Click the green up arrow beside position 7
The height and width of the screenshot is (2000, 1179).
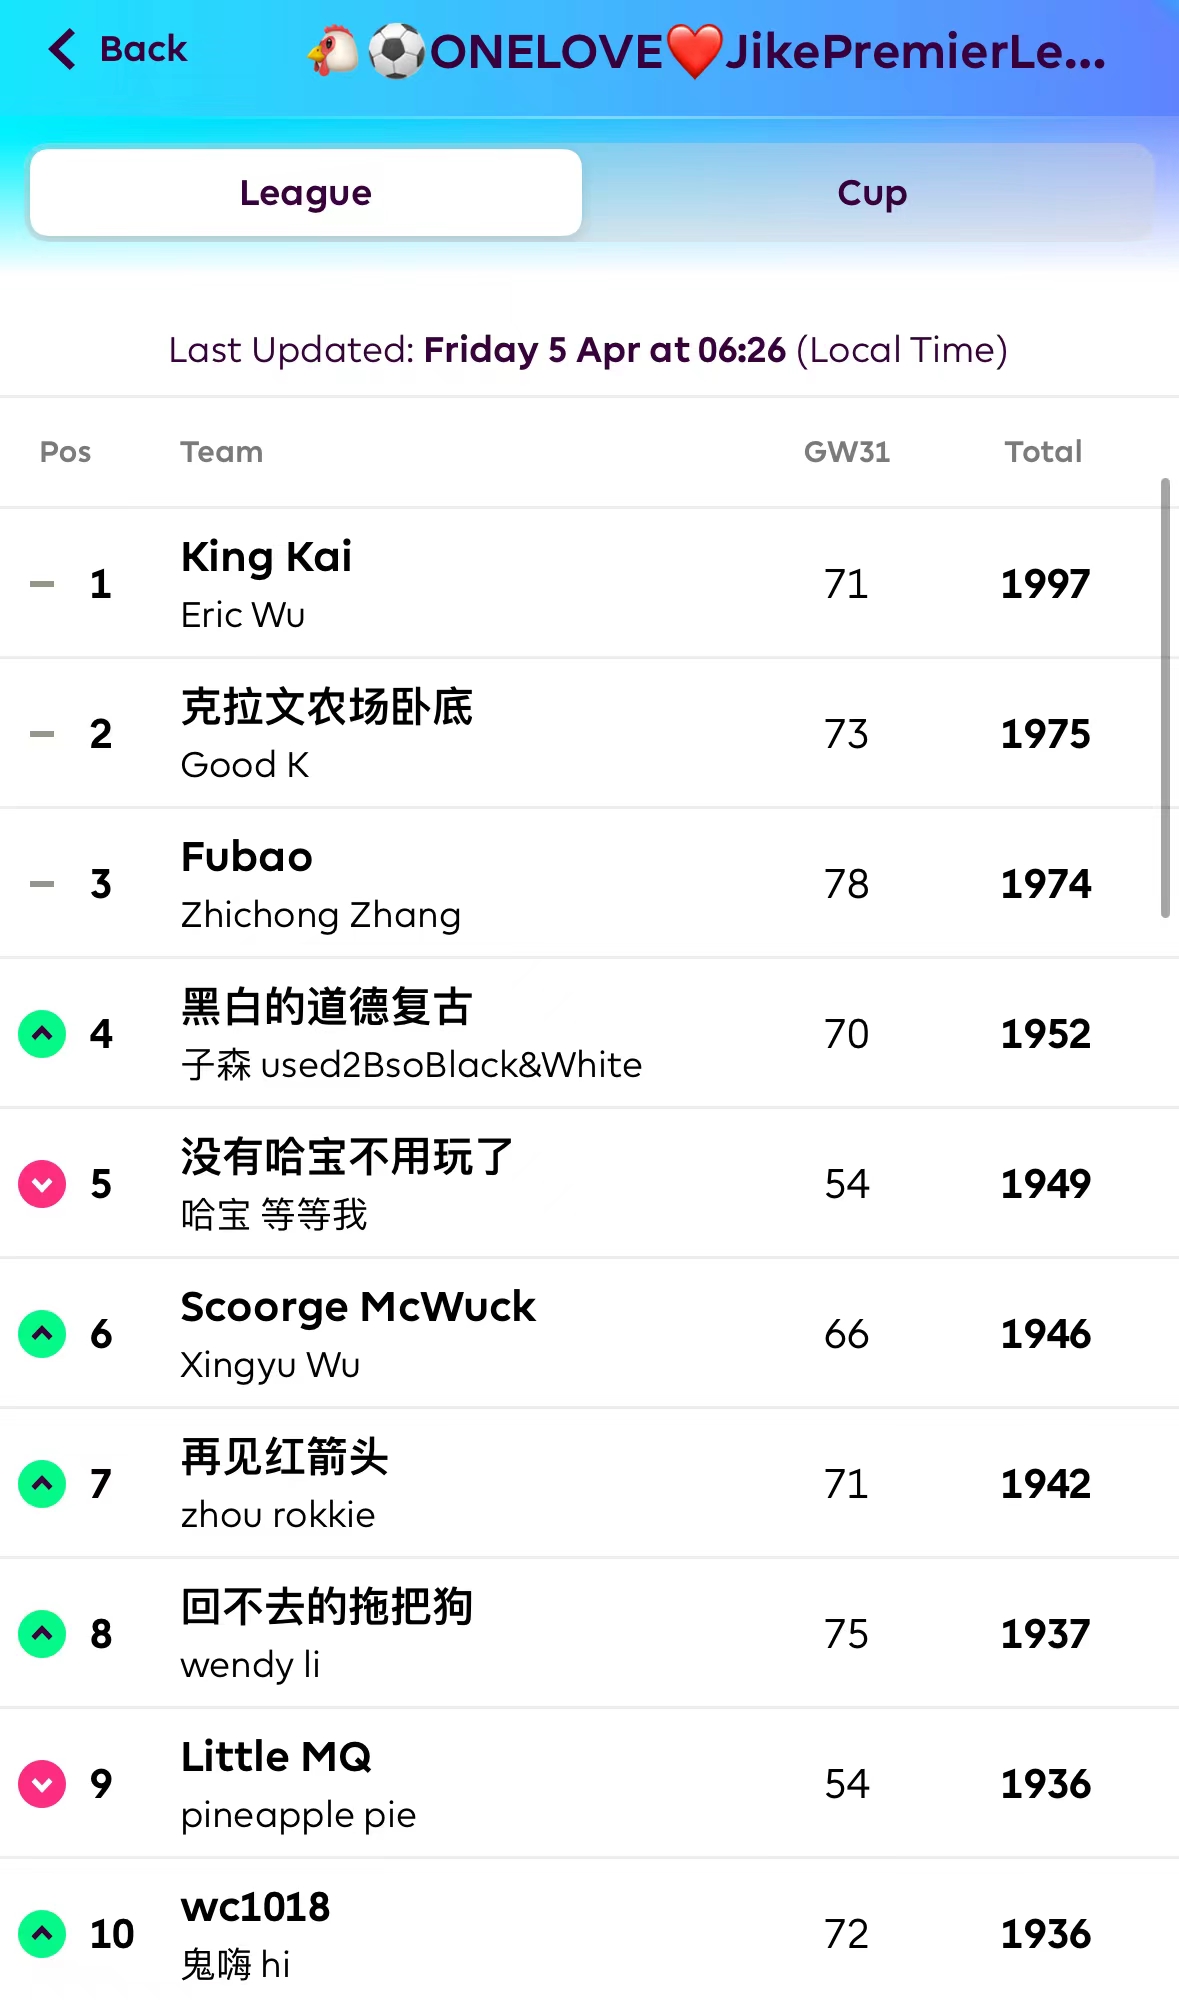[x=42, y=1484]
